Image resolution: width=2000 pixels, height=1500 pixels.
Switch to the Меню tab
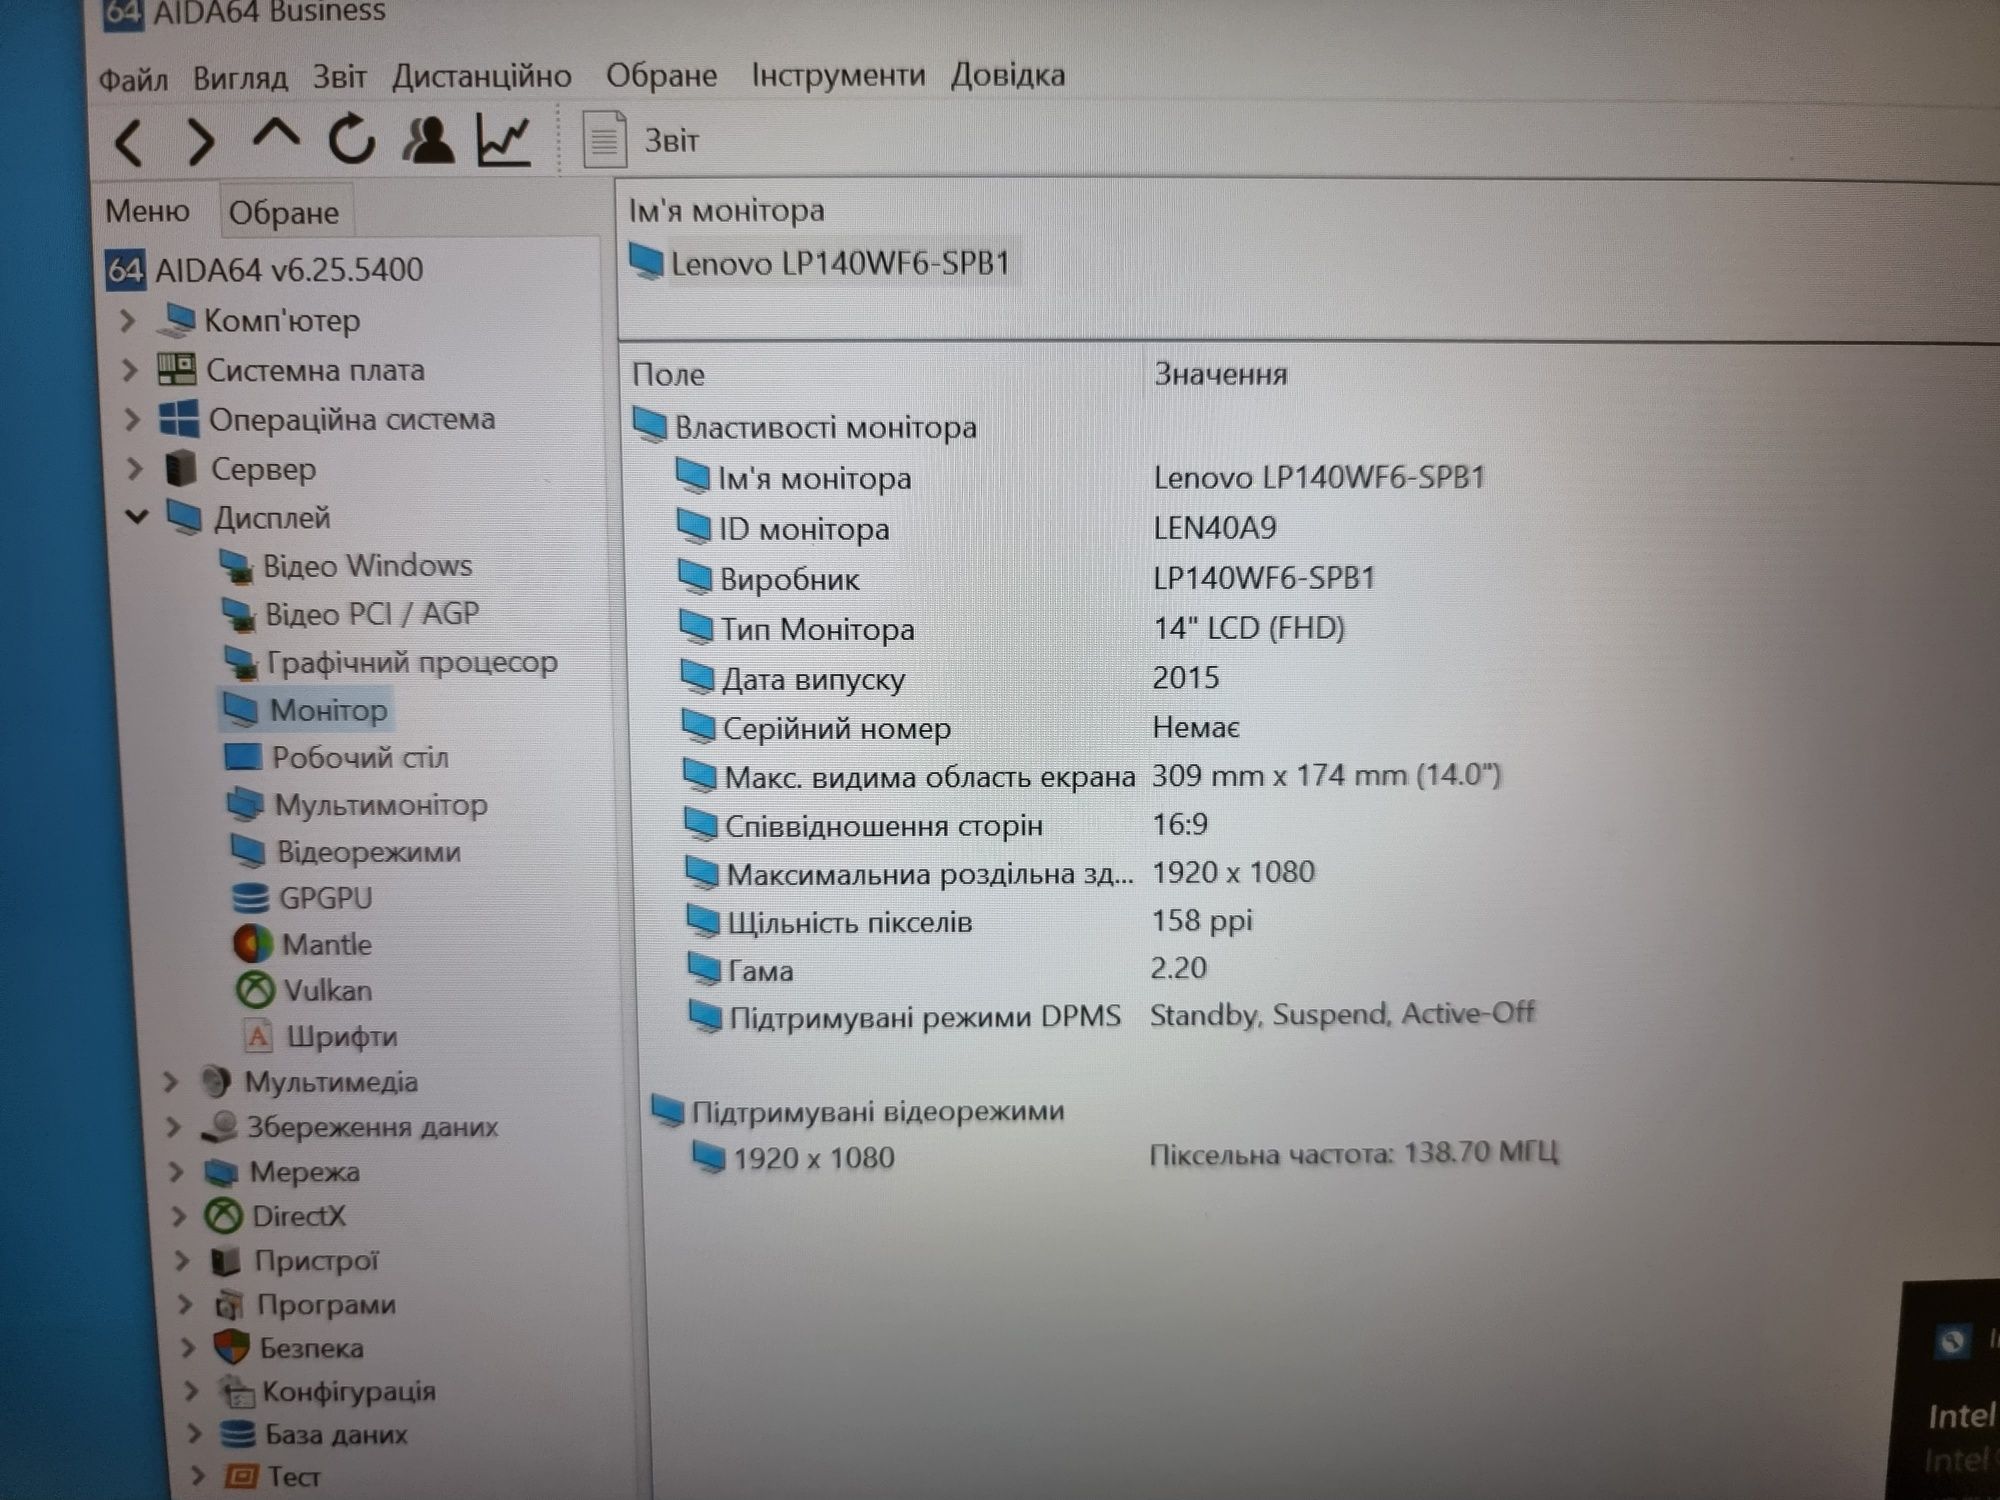click(147, 211)
